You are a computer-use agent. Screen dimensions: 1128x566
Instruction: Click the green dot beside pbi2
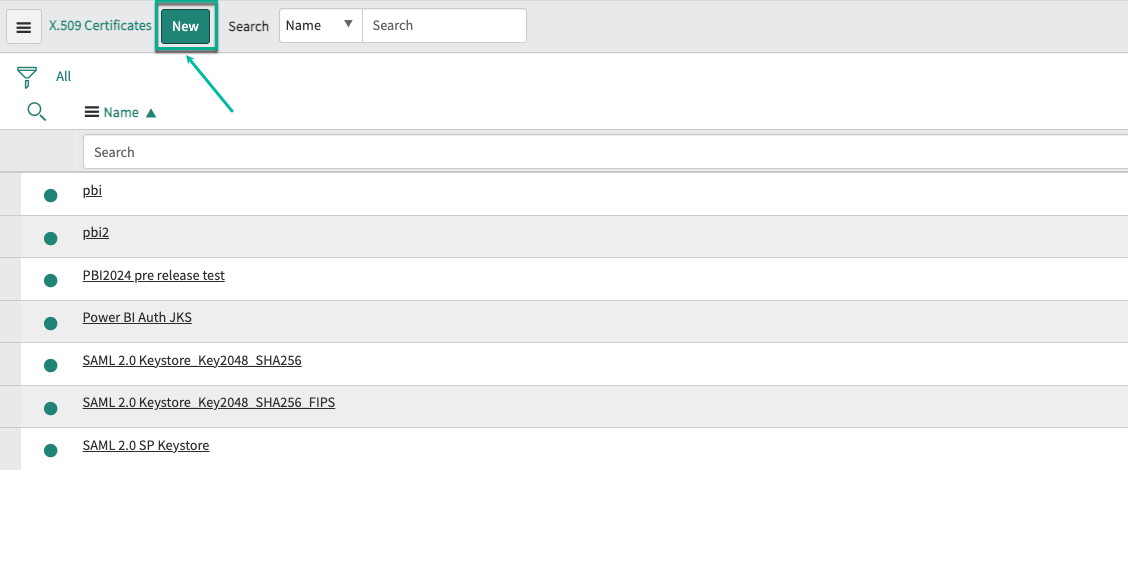pos(51,238)
